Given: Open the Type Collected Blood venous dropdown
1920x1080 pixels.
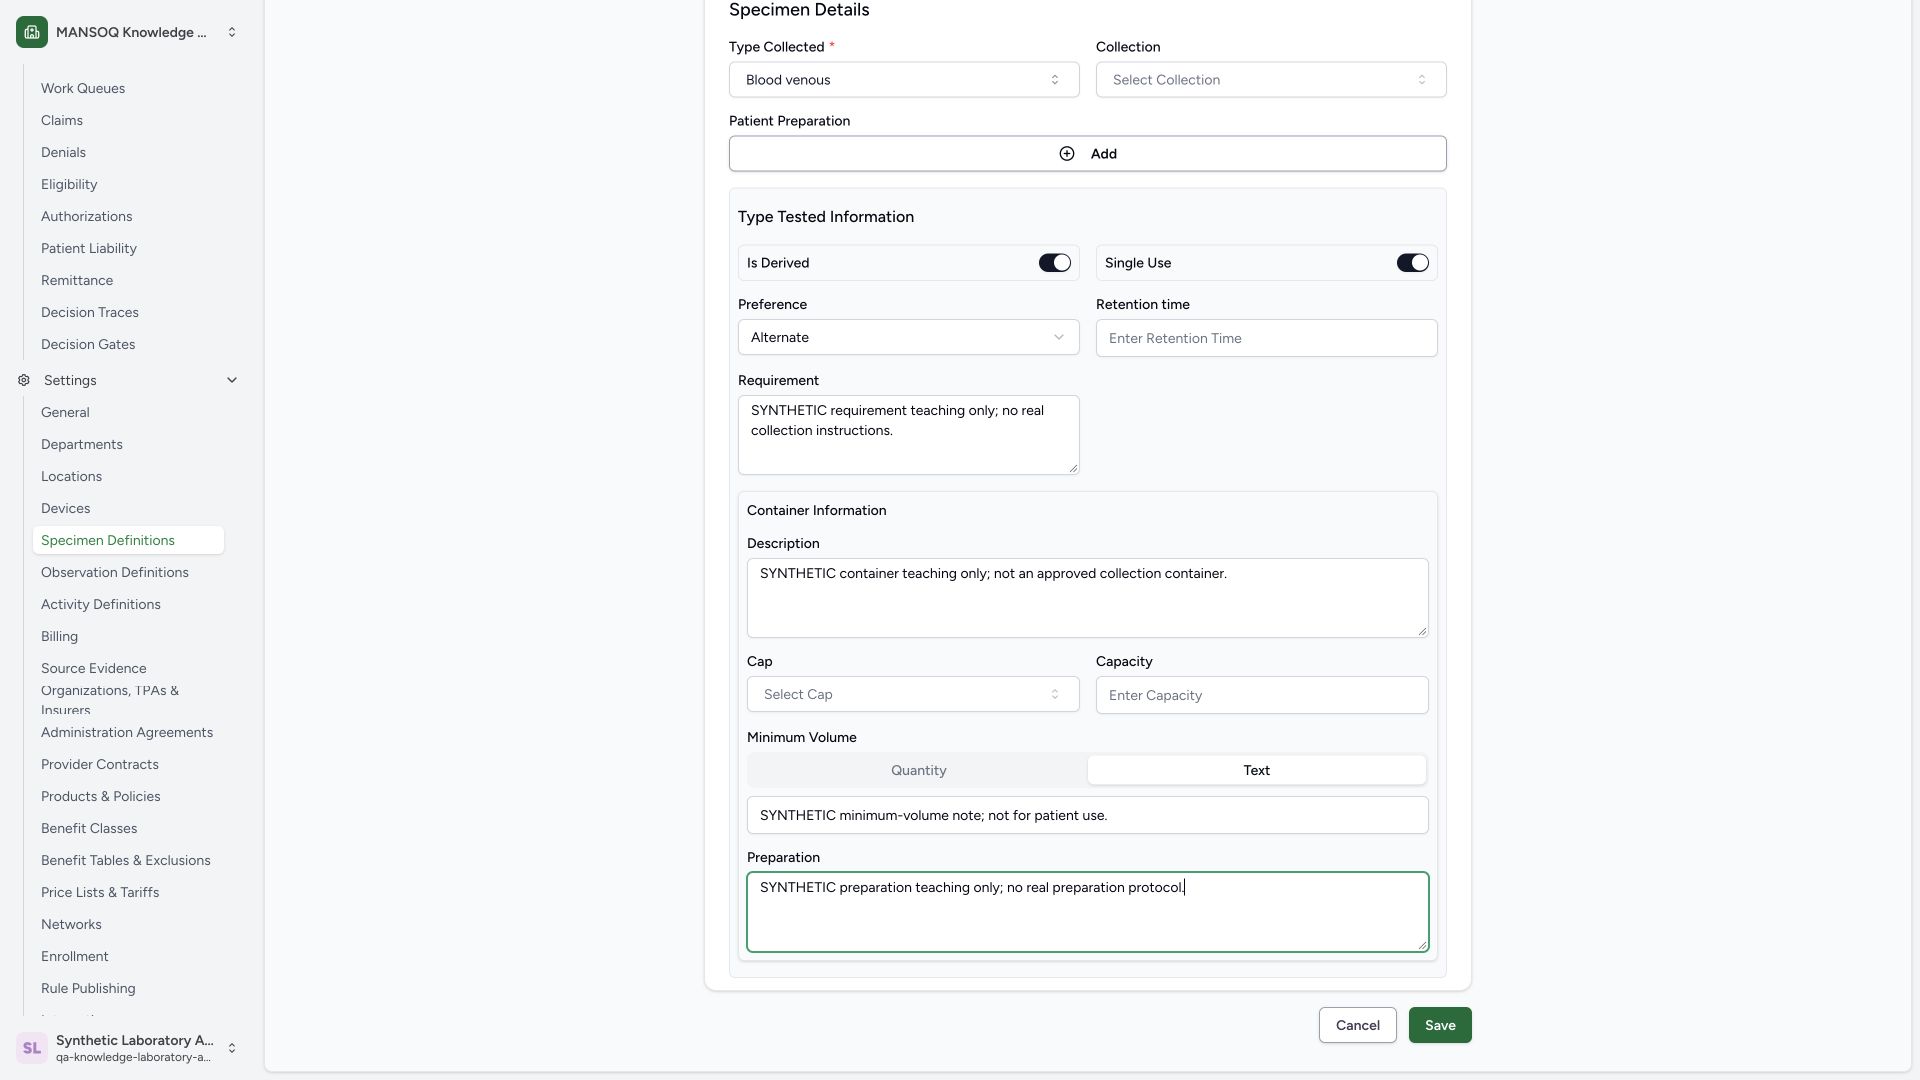Looking at the screenshot, I should (904, 80).
